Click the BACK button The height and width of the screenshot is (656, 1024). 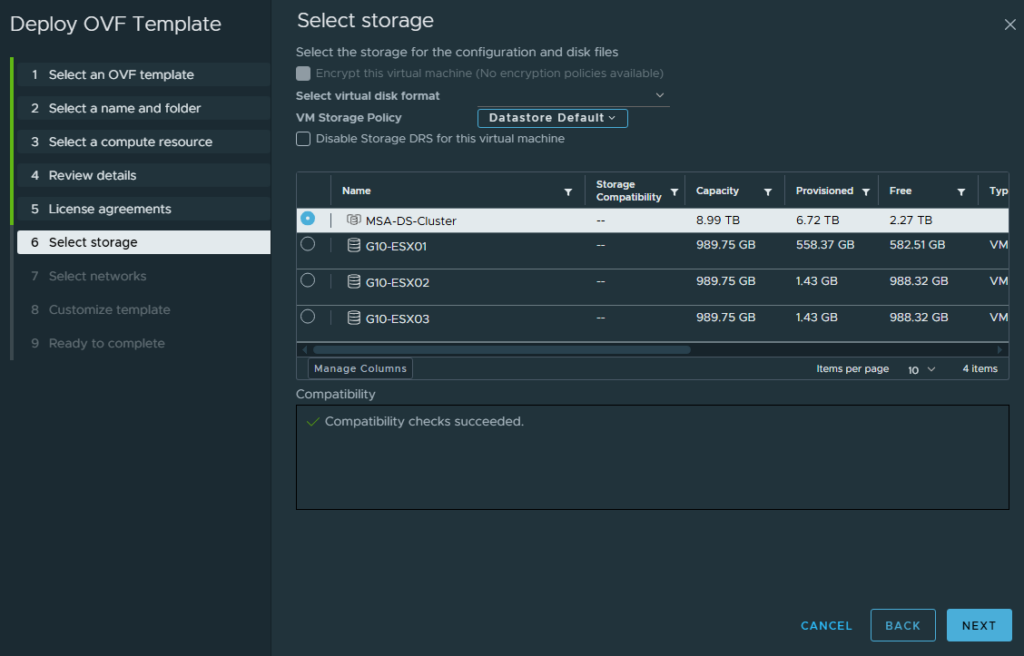click(x=903, y=625)
